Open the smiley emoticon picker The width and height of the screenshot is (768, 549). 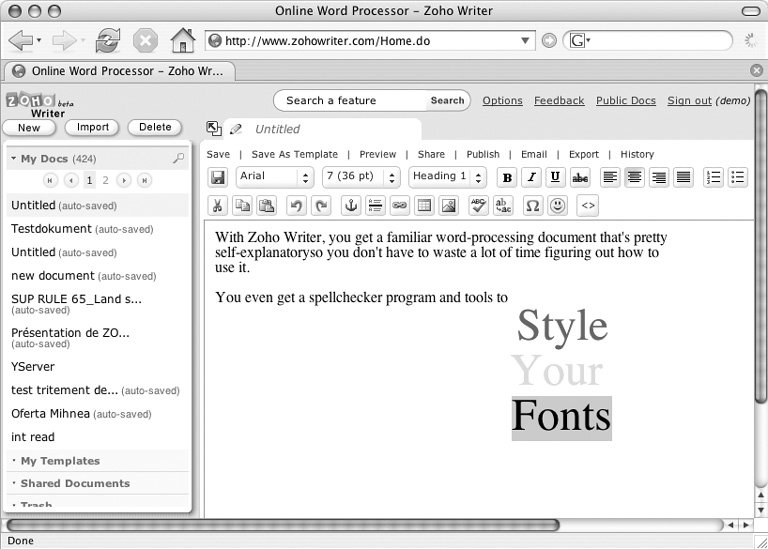[x=557, y=205]
